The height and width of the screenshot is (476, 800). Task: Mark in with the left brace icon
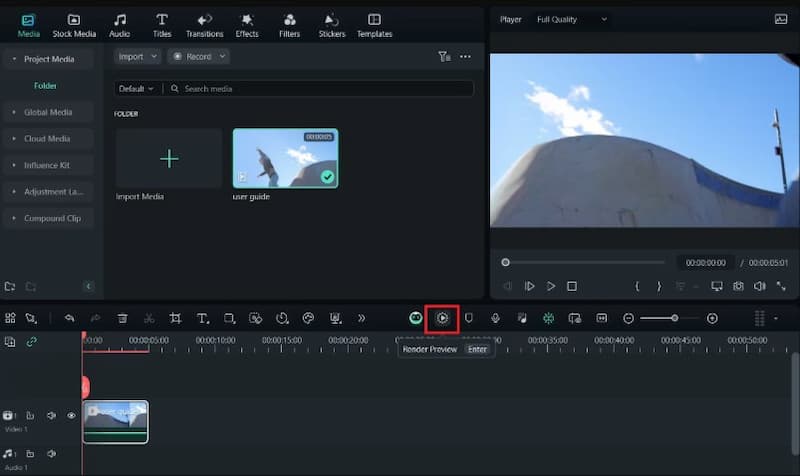pyautogui.click(x=637, y=286)
